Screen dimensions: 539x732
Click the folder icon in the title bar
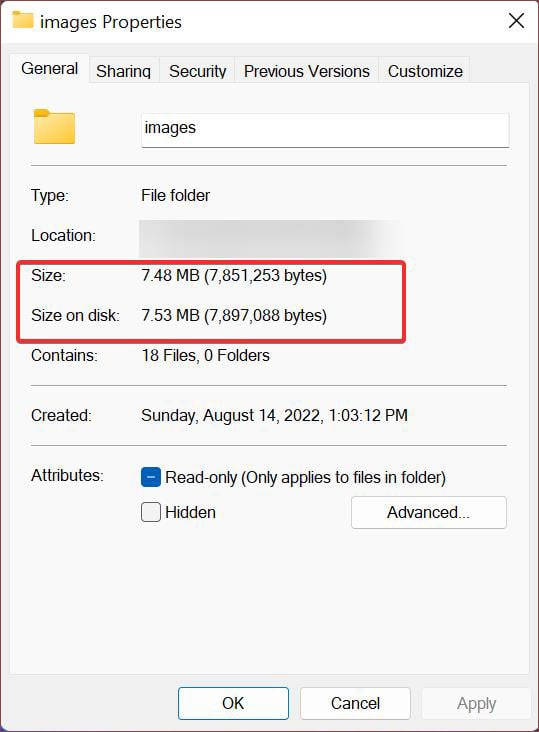tap(22, 20)
